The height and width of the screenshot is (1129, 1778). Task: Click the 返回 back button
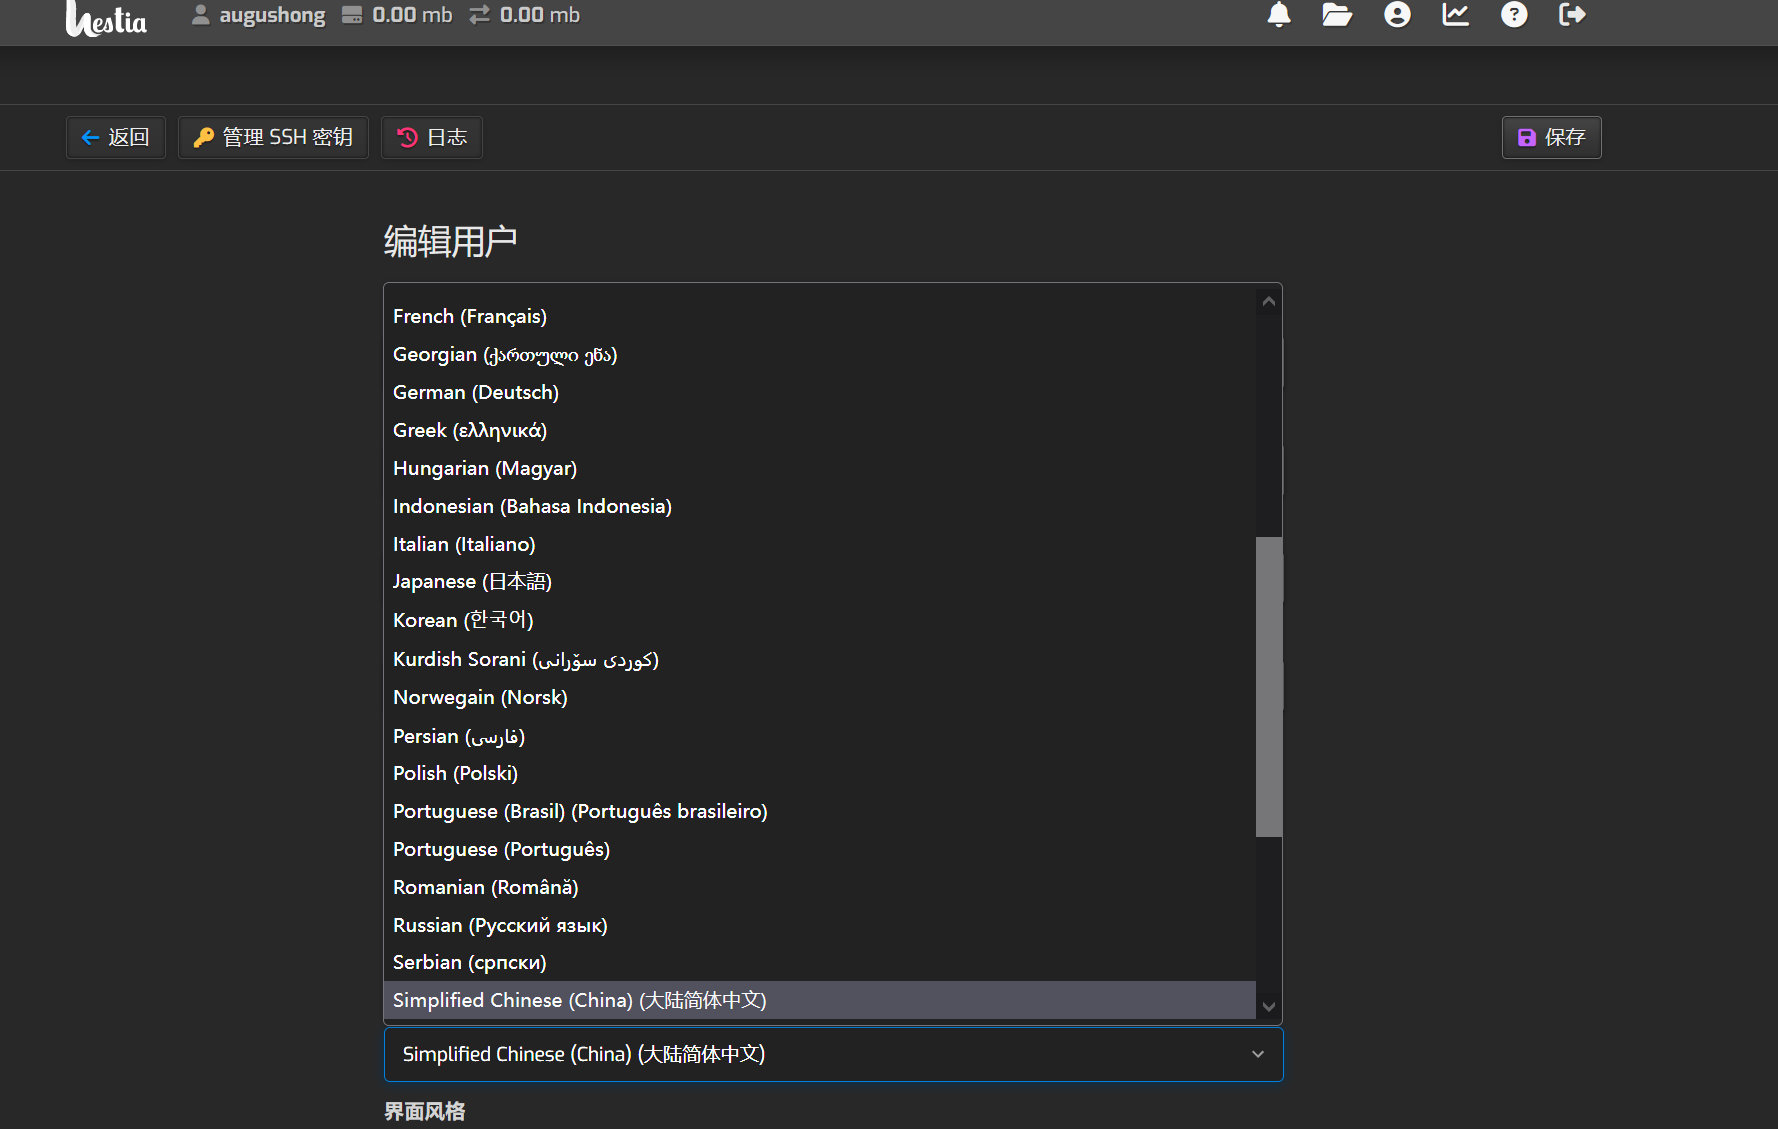pyautogui.click(x=116, y=137)
